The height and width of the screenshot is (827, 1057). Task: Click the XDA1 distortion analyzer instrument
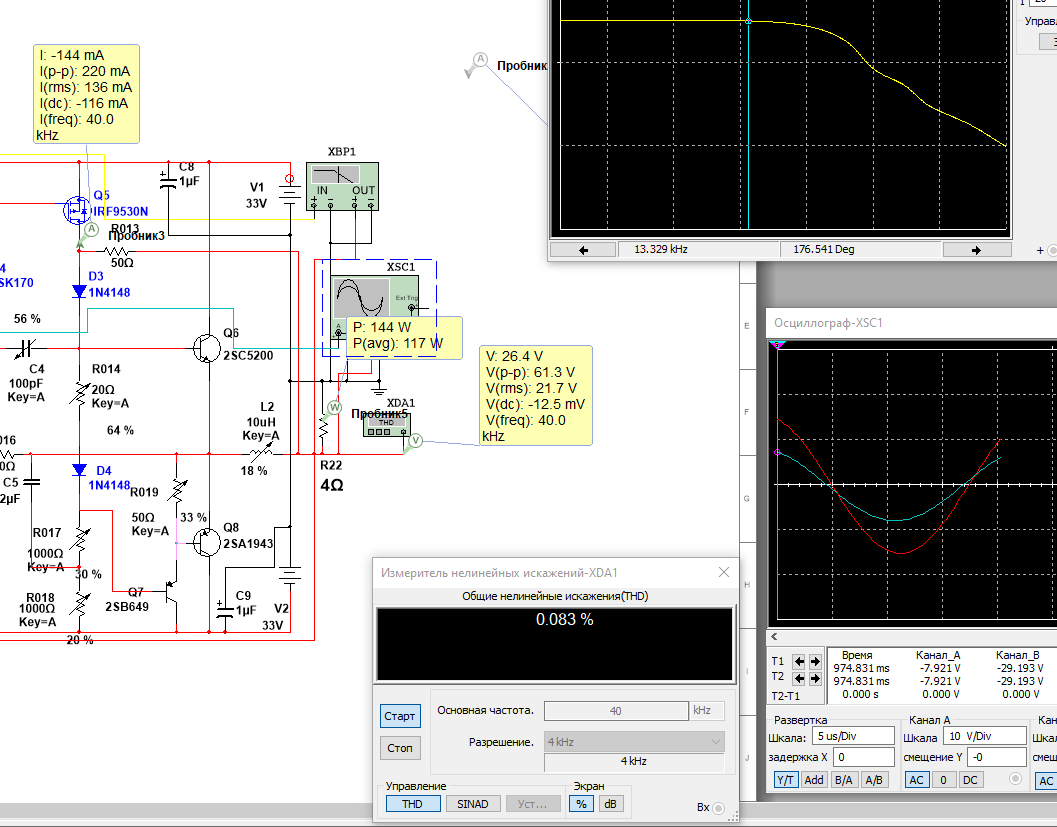tap(386, 424)
